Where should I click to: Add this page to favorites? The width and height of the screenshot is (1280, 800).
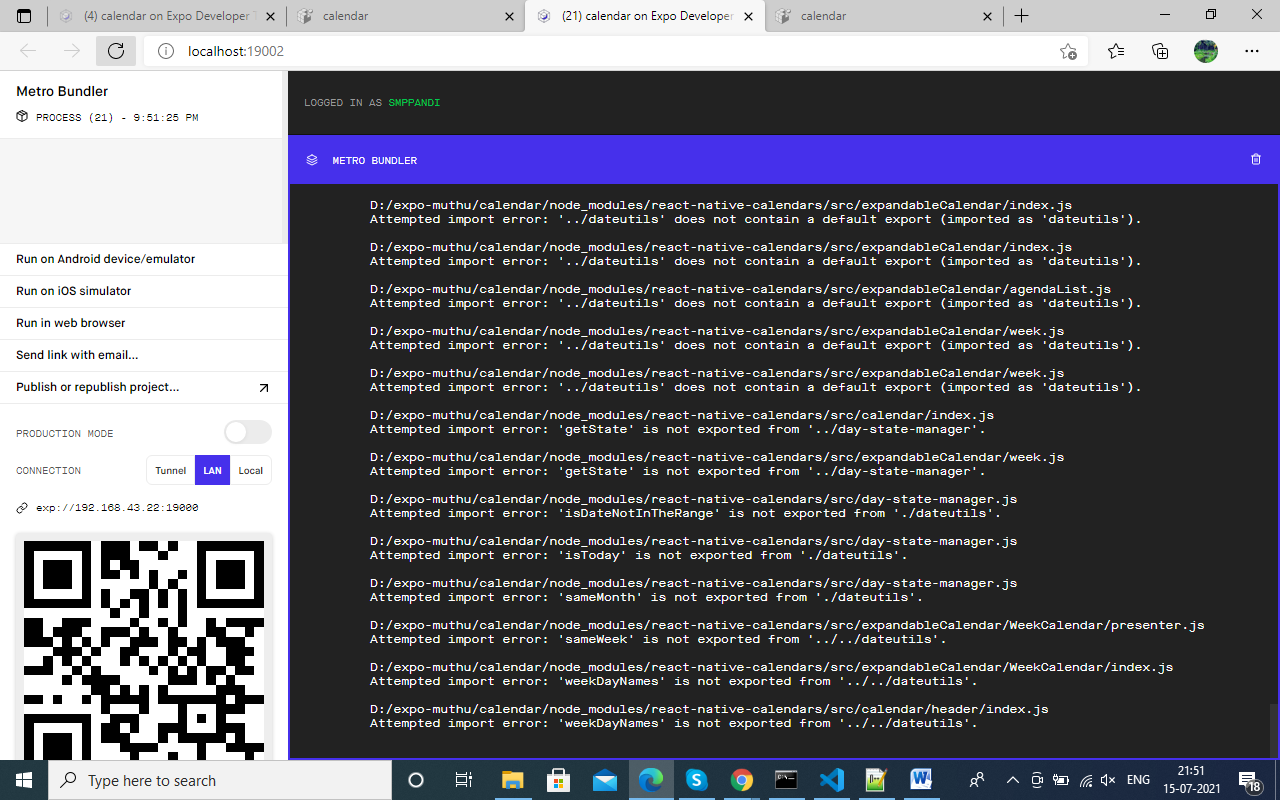tap(1068, 50)
